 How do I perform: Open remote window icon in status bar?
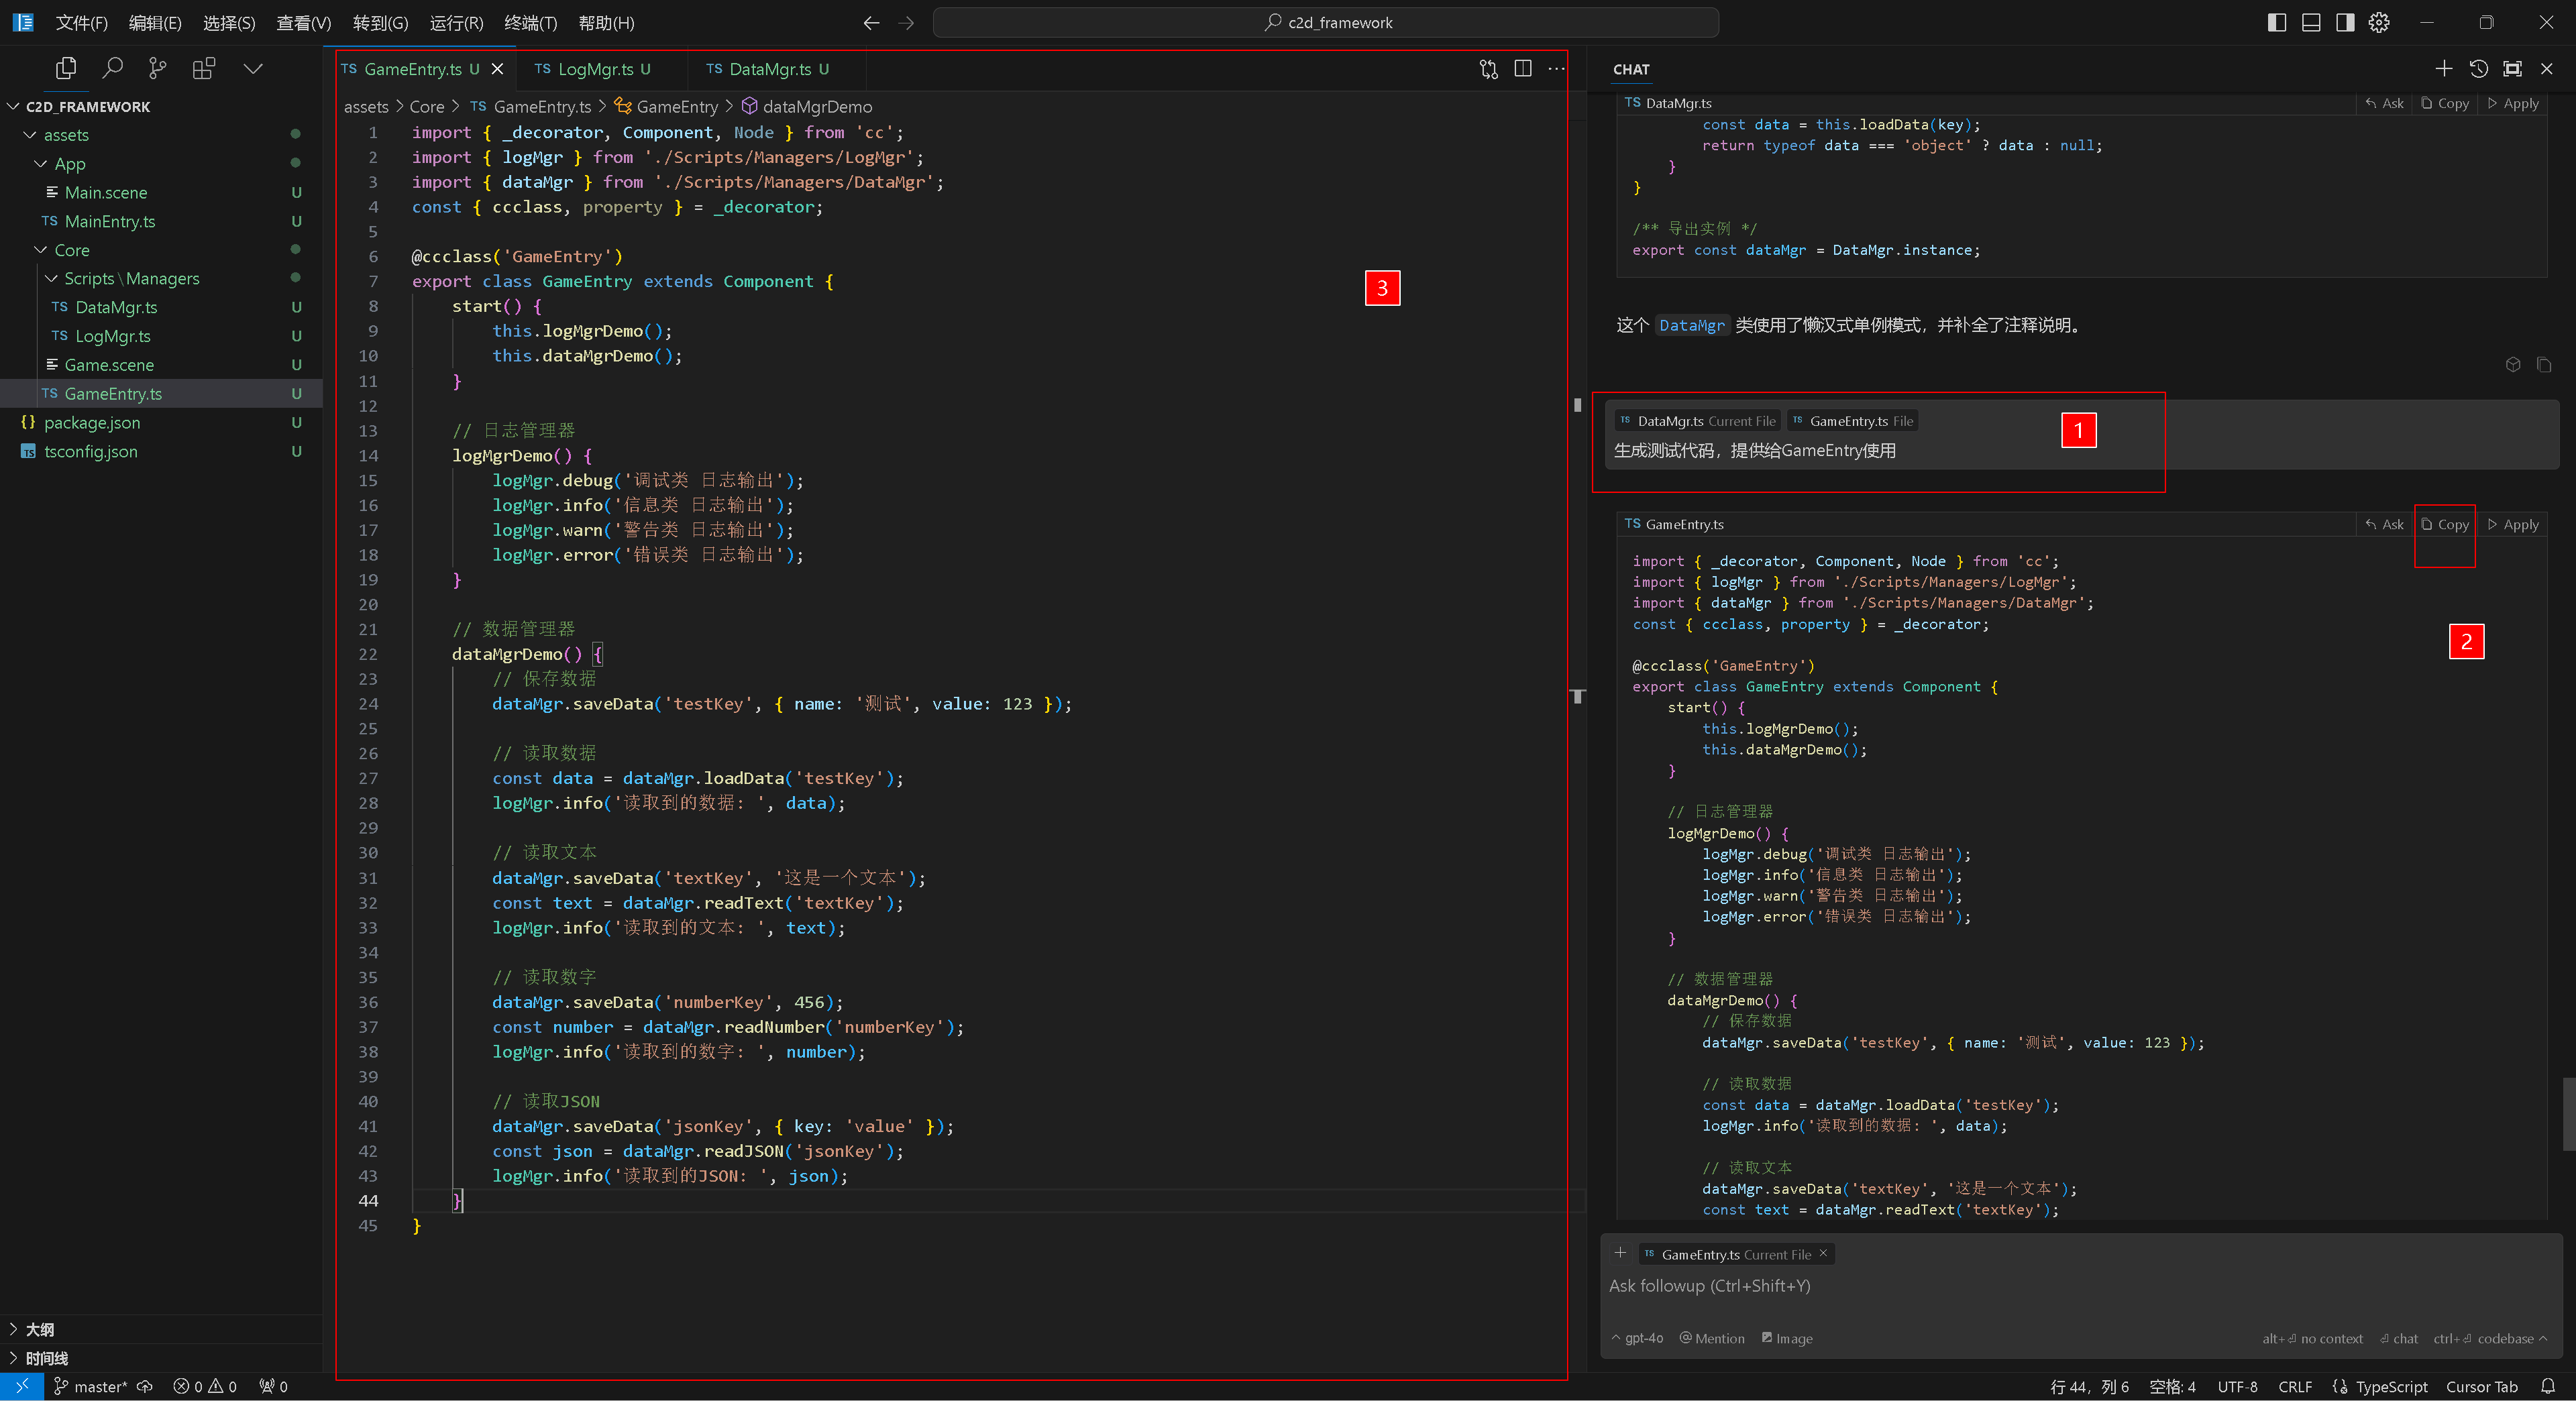point(22,1386)
